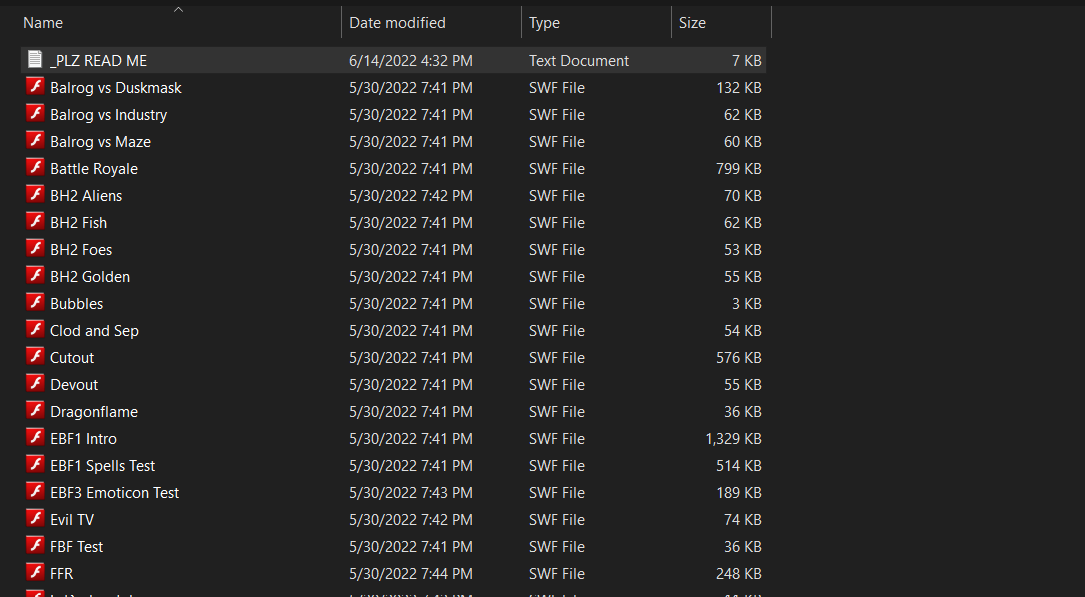Click the text document icon of _PLZ READ ME
1085x597 pixels.
[x=36, y=60]
